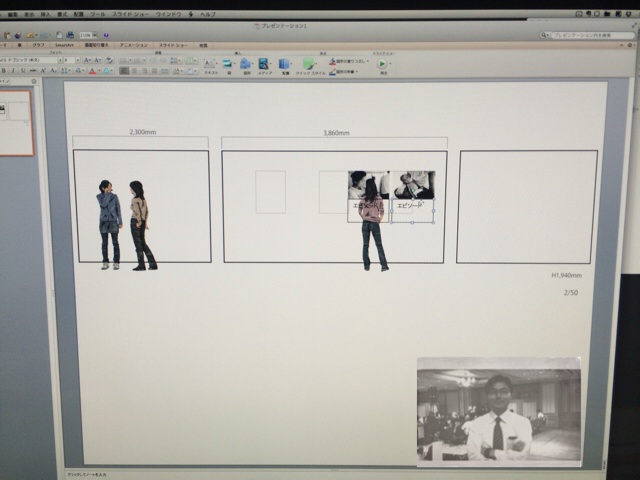Image resolution: width=640 pixels, height=480 pixels.
Task: Start slideshow with green Play icon
Action: (x=382, y=62)
